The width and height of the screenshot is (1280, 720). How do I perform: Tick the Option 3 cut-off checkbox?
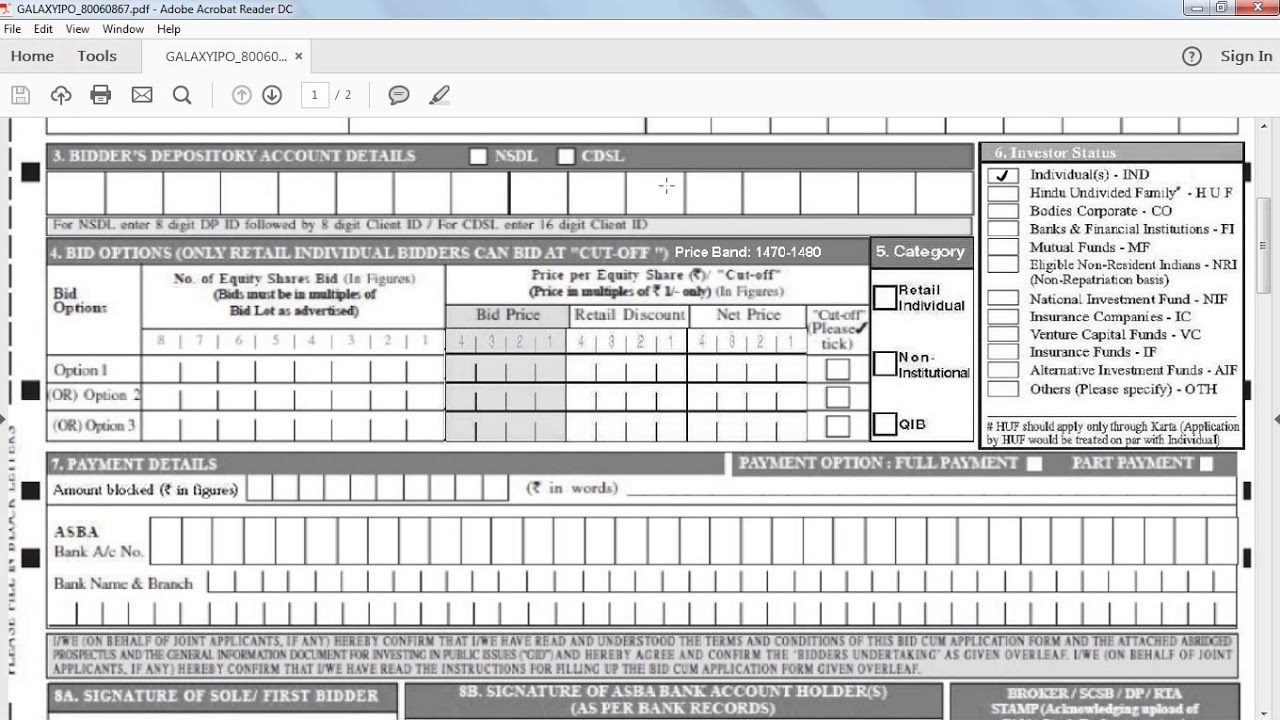coord(838,426)
